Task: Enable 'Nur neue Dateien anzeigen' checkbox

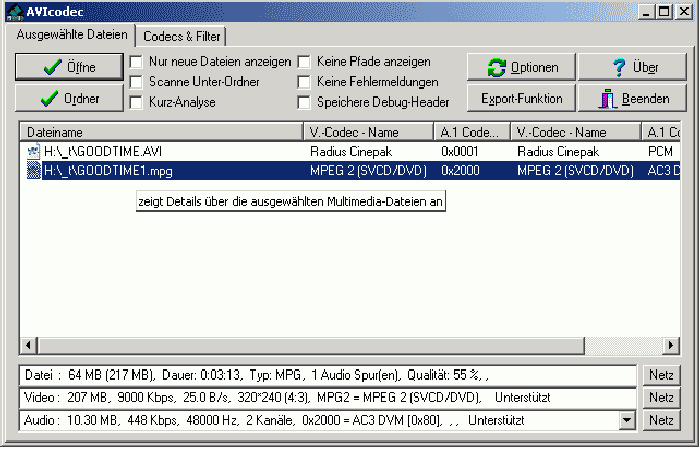Action: pyautogui.click(x=135, y=62)
